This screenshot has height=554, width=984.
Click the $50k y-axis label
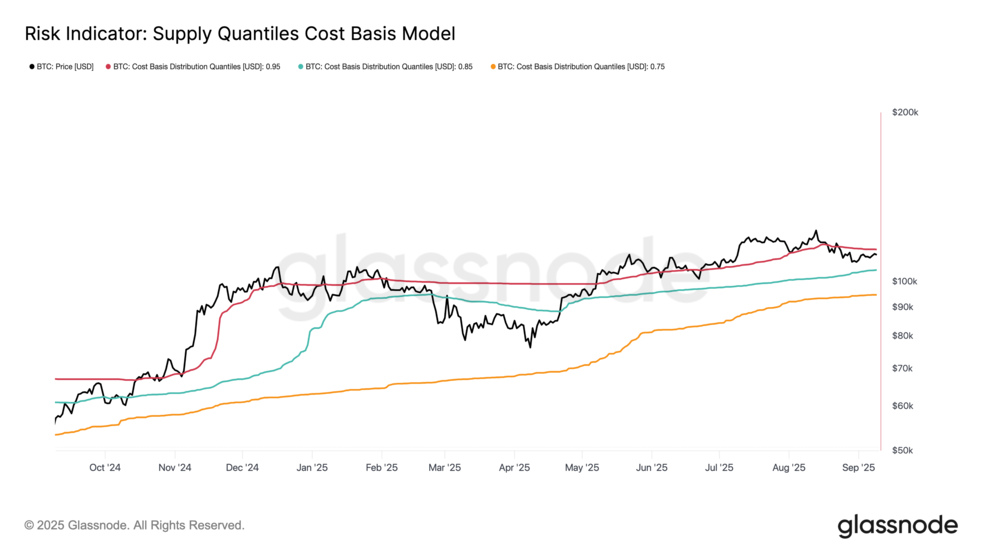tap(902, 450)
